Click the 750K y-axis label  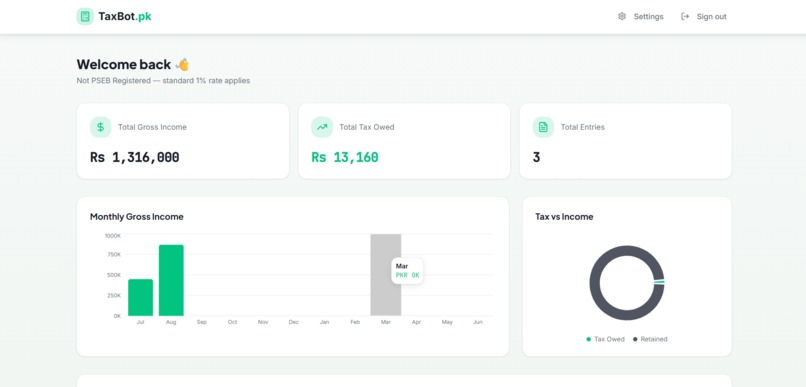pos(114,255)
